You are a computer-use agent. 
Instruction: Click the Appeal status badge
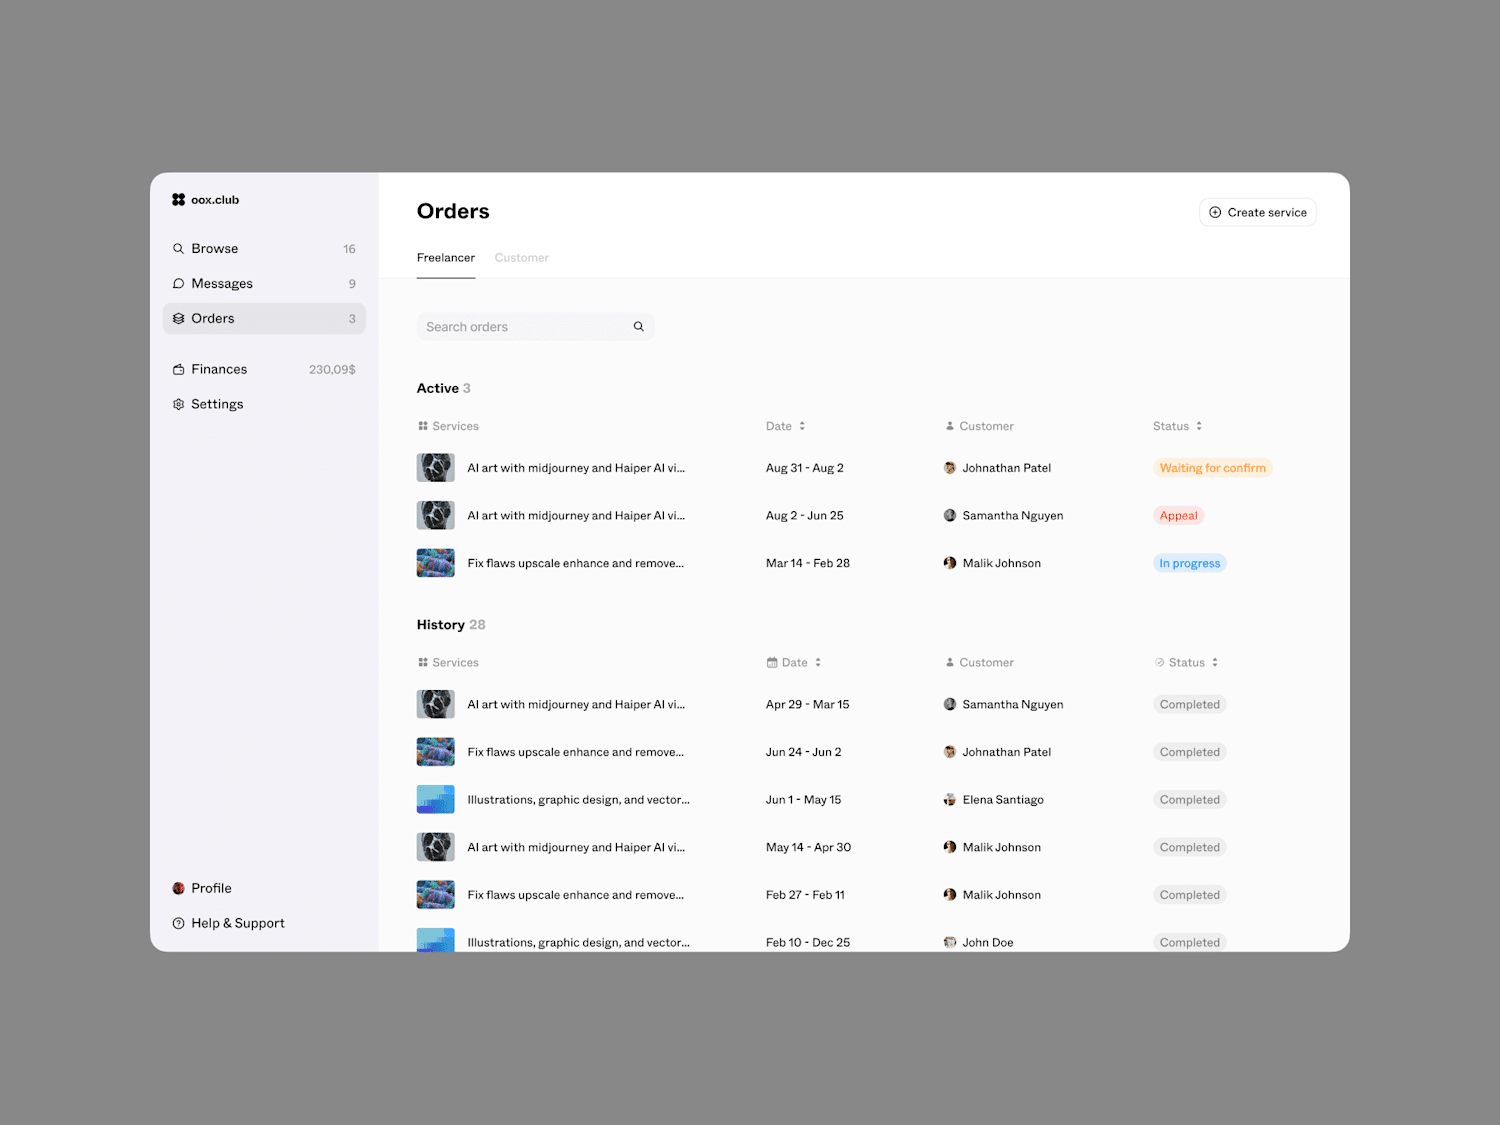coord(1178,516)
